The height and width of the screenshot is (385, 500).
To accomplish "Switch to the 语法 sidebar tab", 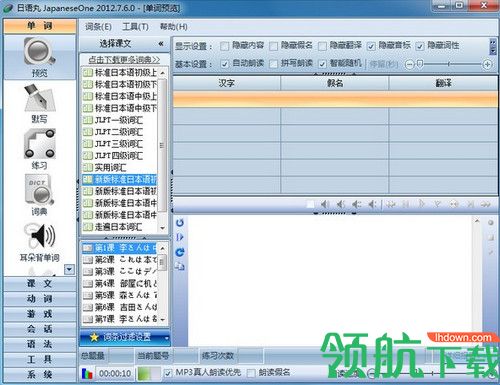I will point(40,344).
